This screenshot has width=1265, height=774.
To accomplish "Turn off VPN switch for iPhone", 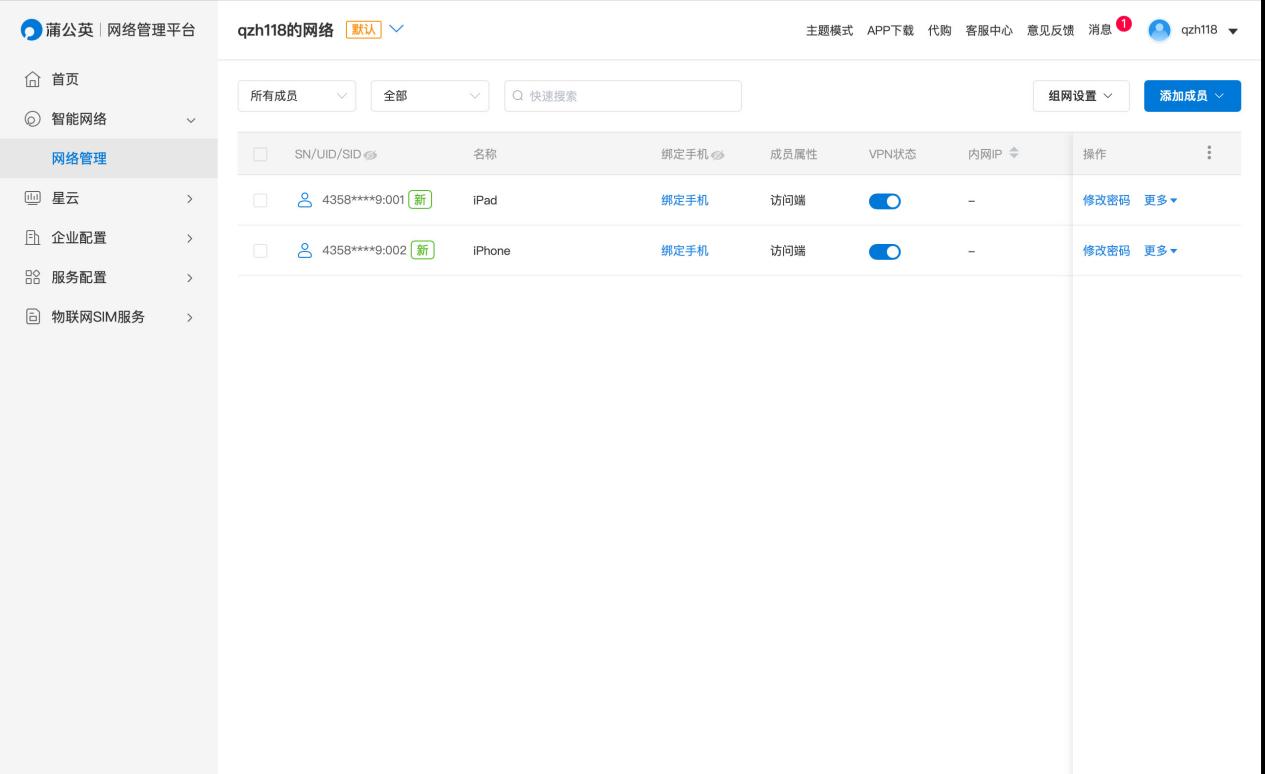I will (885, 251).
